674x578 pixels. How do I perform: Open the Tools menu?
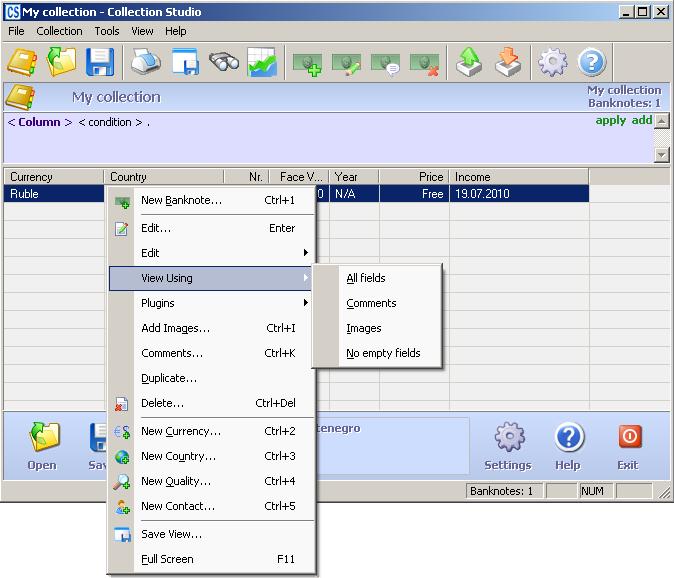coord(107,31)
